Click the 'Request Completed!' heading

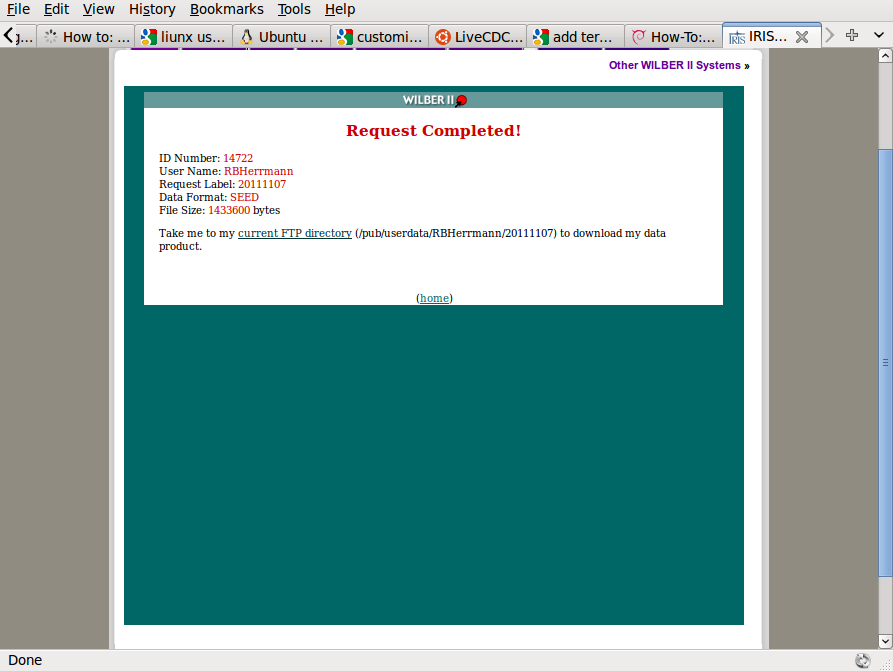tap(433, 130)
